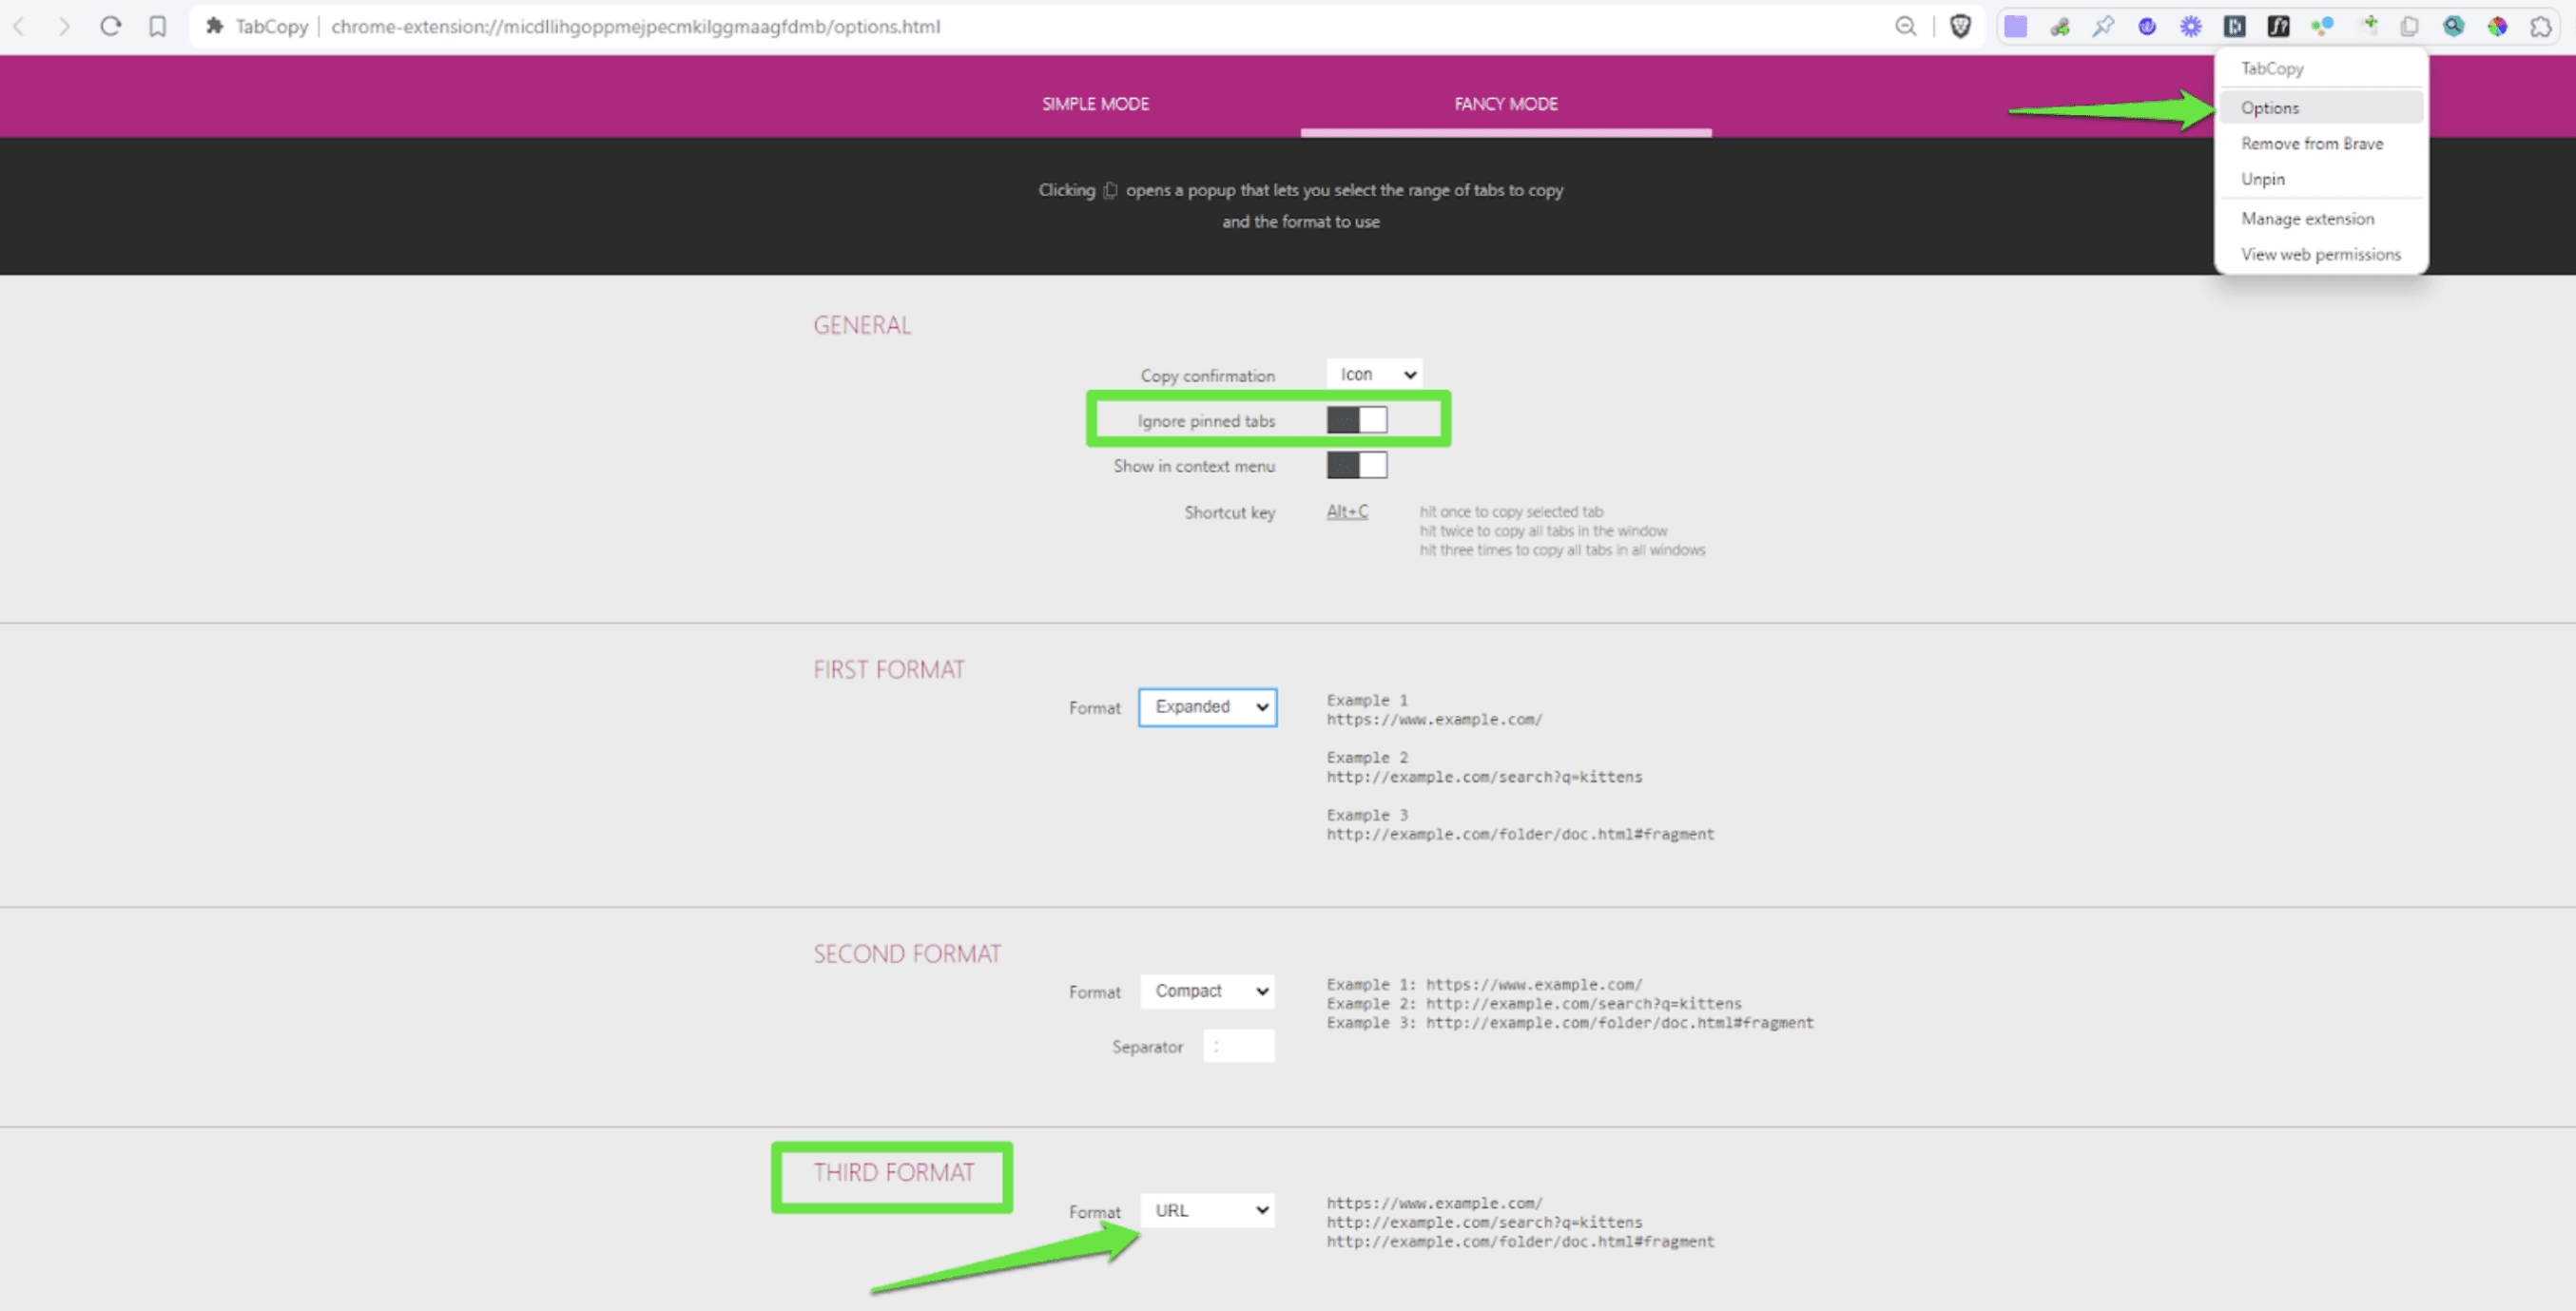This screenshot has height=1311, width=2576.
Task: Click the 'and the format to use' description line
Action: pos(1300,222)
